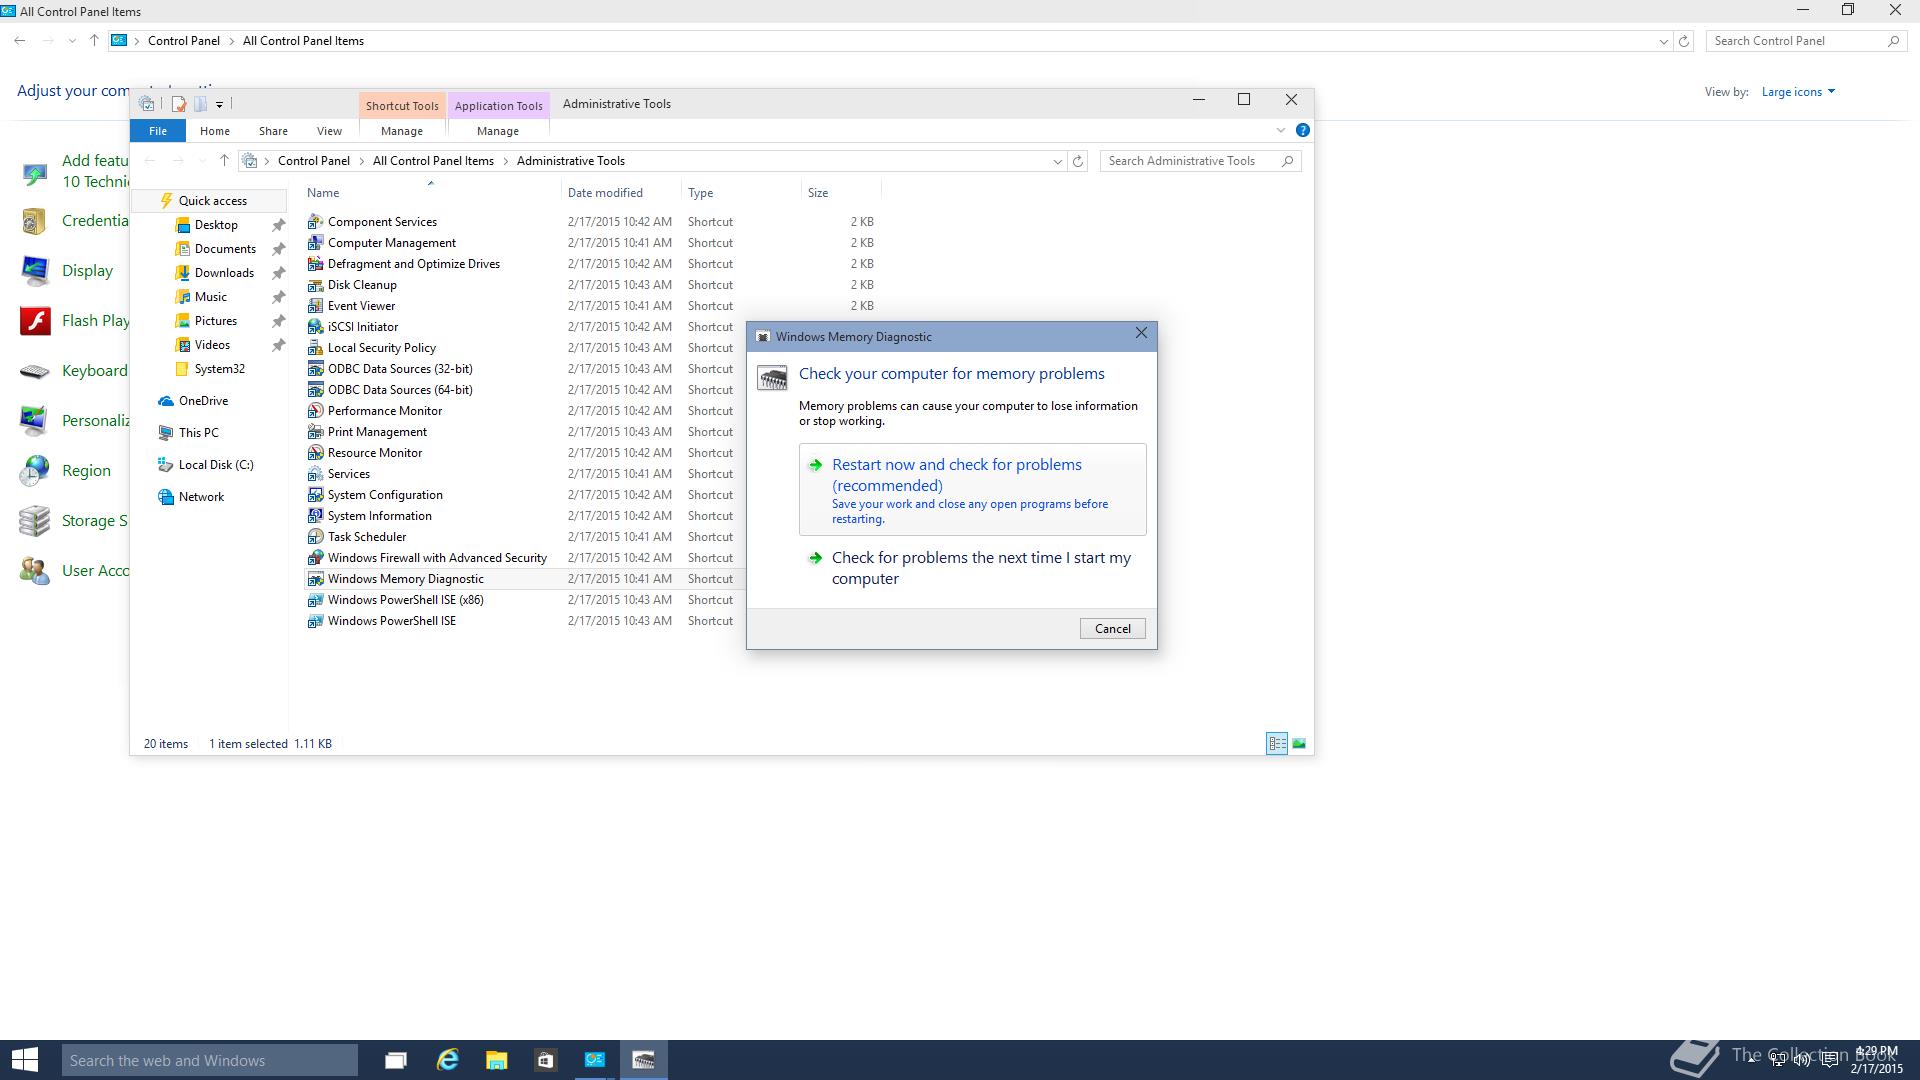Open the Administrative Tools address bar dropdown
Image resolution: width=1920 pixels, height=1080 pixels.
(1057, 161)
